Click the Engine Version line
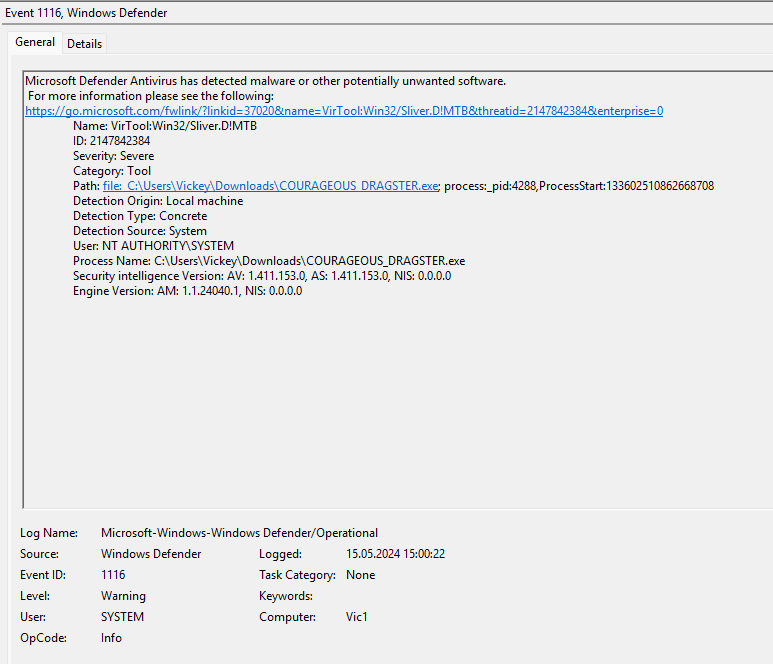This screenshot has height=664, width=773. (187, 291)
